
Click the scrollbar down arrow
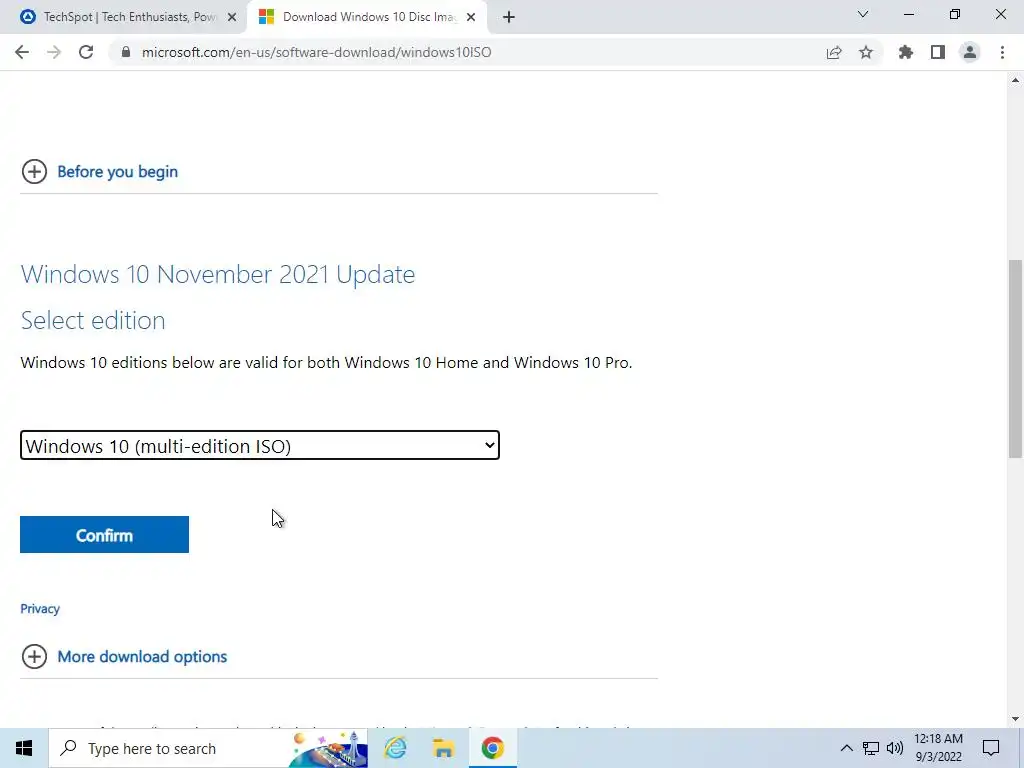[1015, 719]
